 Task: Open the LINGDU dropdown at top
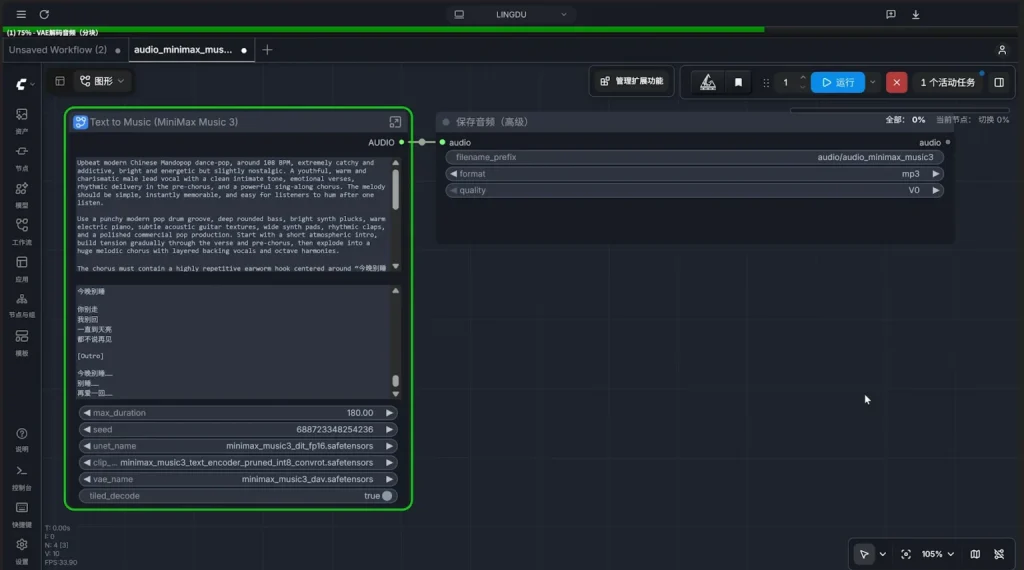(511, 14)
